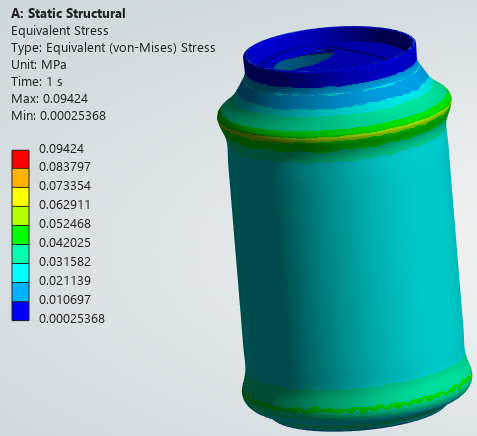477x436 pixels.
Task: Select the legend value 0.010697
Action: (65, 300)
